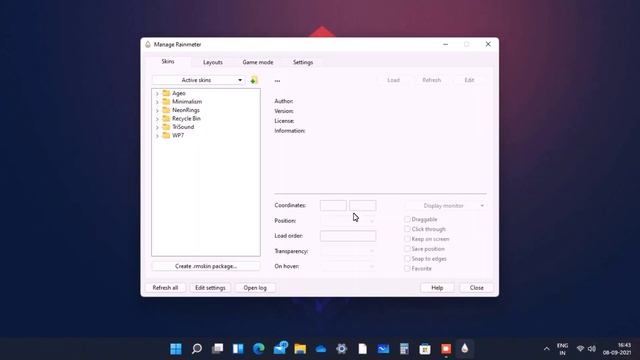Click the Ageo folder icon
Viewport: 640px width, 360px height.
pos(166,93)
